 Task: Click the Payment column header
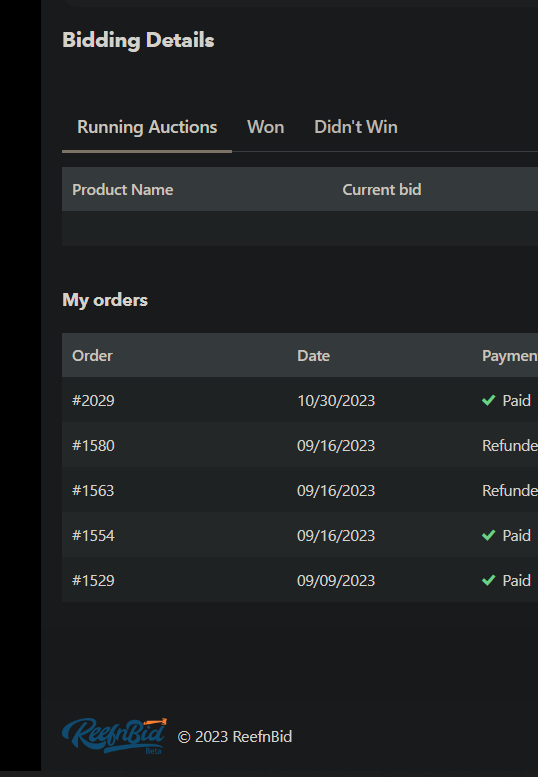[510, 356]
